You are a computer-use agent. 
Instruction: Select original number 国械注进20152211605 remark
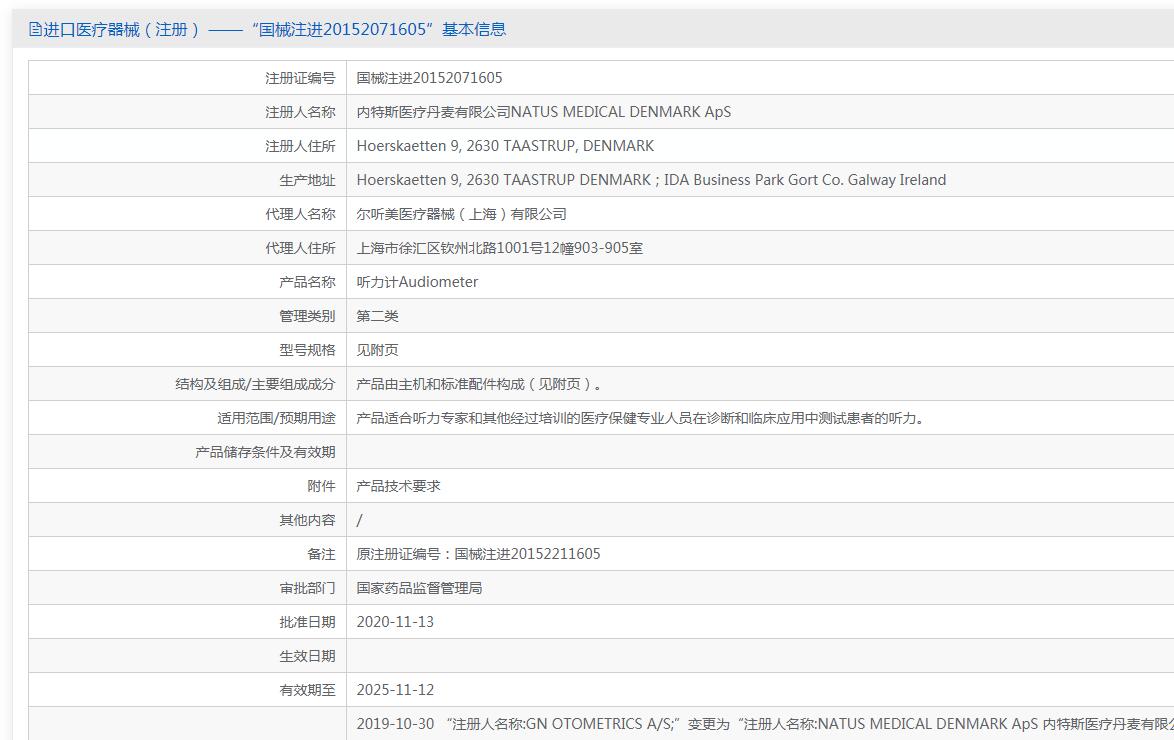point(527,554)
